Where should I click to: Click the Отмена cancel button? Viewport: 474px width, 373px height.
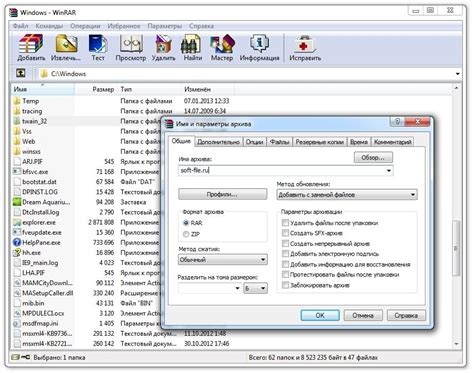point(363,315)
